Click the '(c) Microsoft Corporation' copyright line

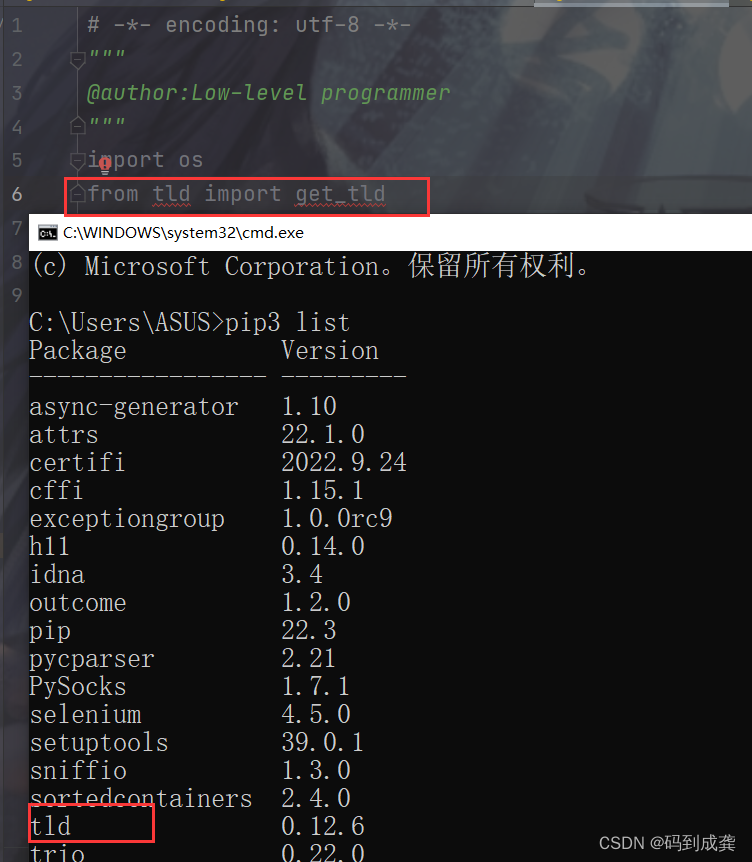tap(312, 266)
